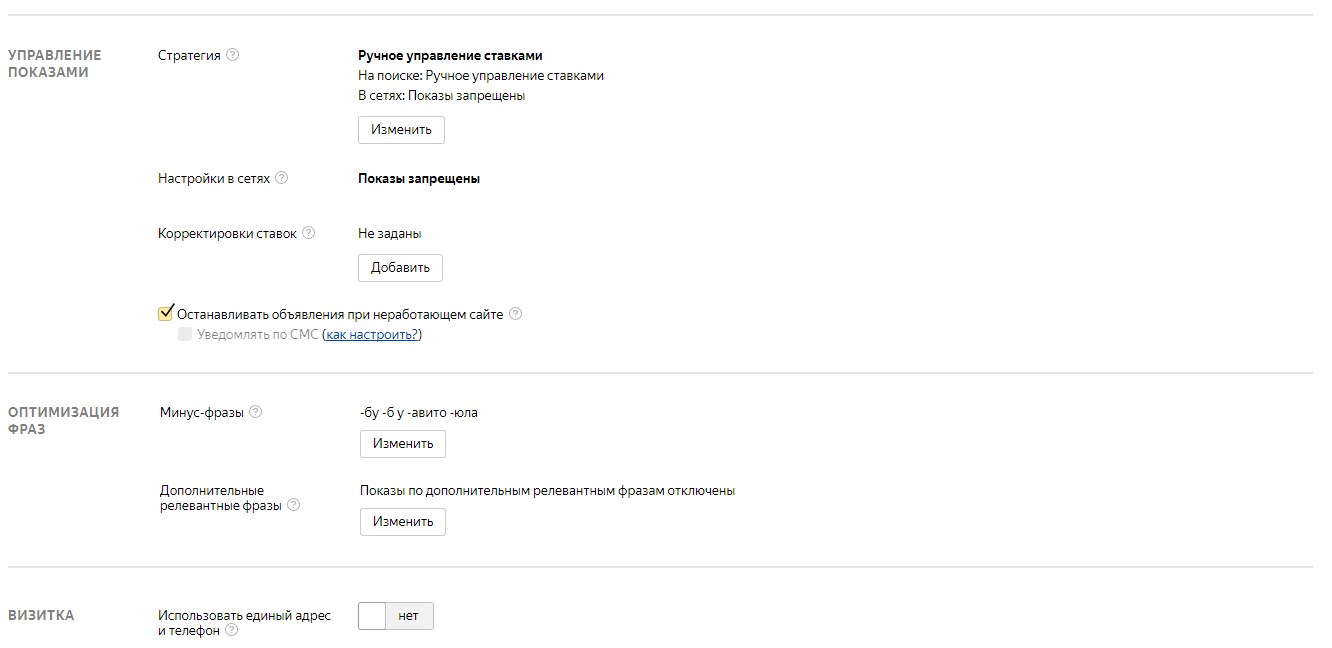Click the нет label on the switch
Screen dimensions: 1332x648
pyautogui.click(x=408, y=616)
